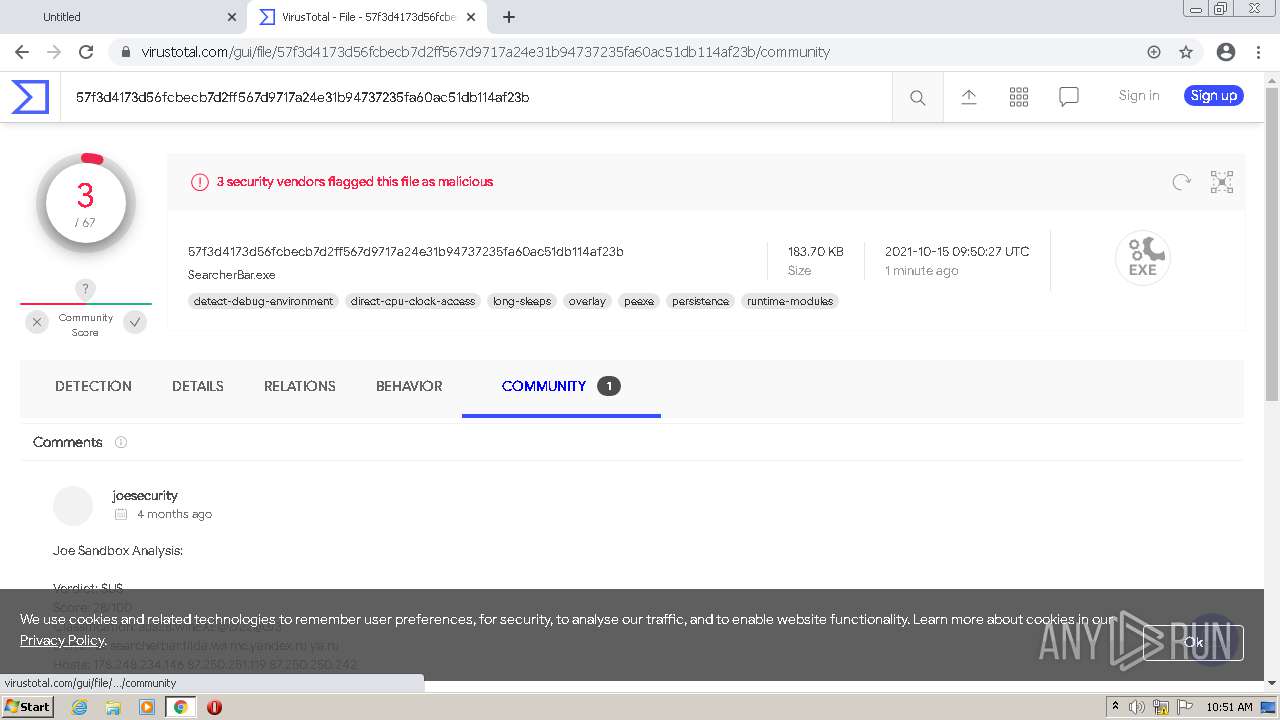Click the '3 security vendors flagged' message
Viewport: 1280px width, 720px height.
click(355, 182)
